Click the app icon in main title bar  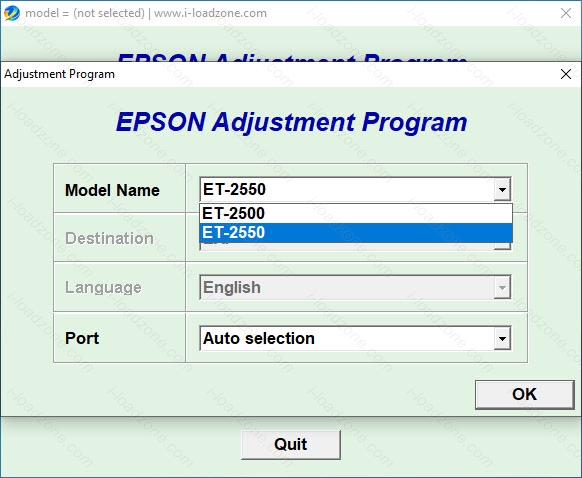point(12,13)
